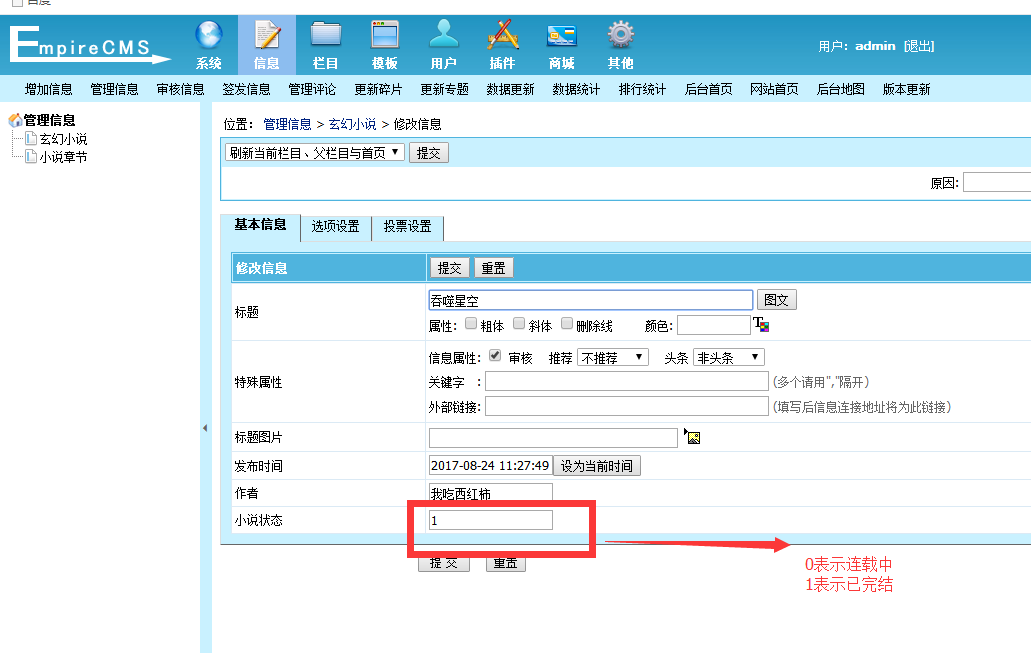Enable the 粗体 bold checkbox
Screen dimensions: 1031x653
point(472,324)
